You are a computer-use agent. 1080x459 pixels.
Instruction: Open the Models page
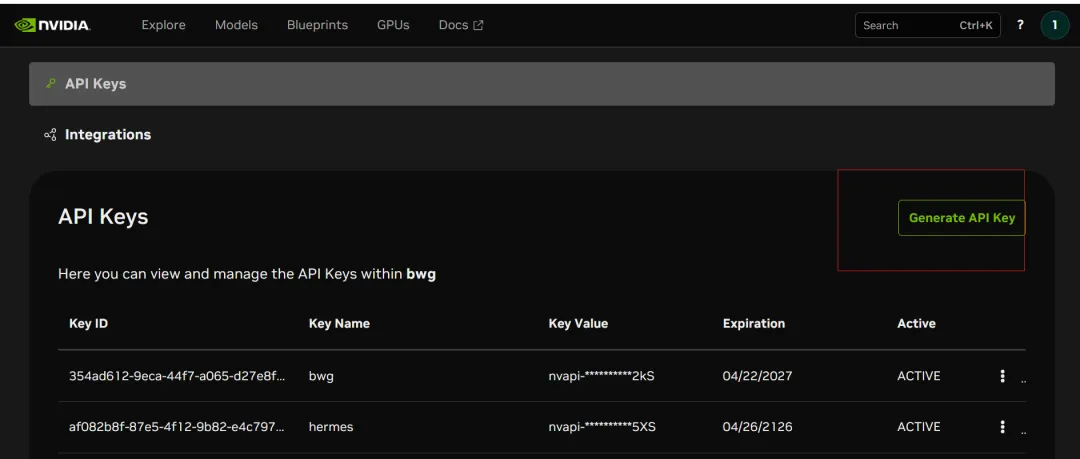(x=236, y=25)
